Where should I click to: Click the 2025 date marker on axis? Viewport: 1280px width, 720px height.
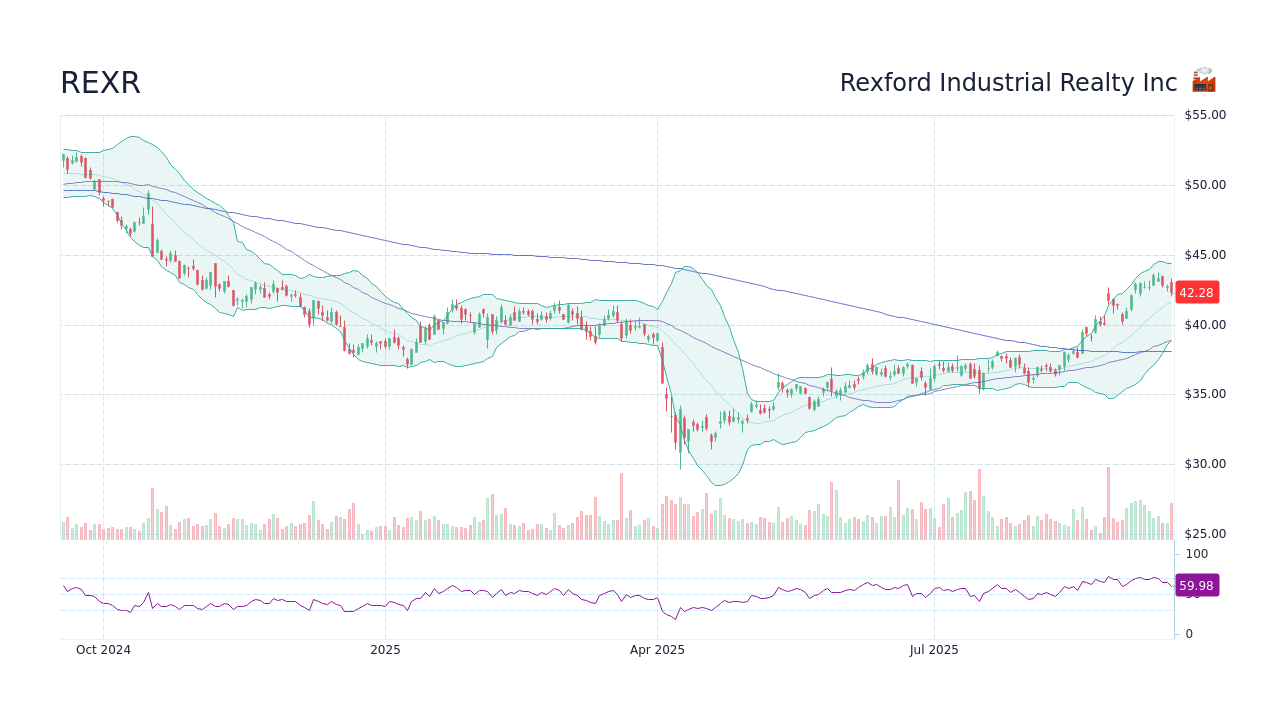coord(384,649)
